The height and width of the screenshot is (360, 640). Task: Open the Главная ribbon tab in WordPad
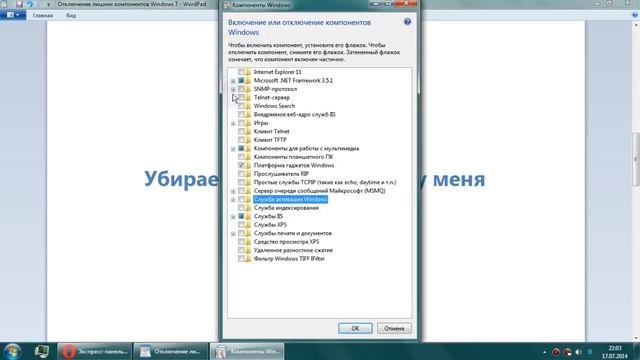click(42, 16)
